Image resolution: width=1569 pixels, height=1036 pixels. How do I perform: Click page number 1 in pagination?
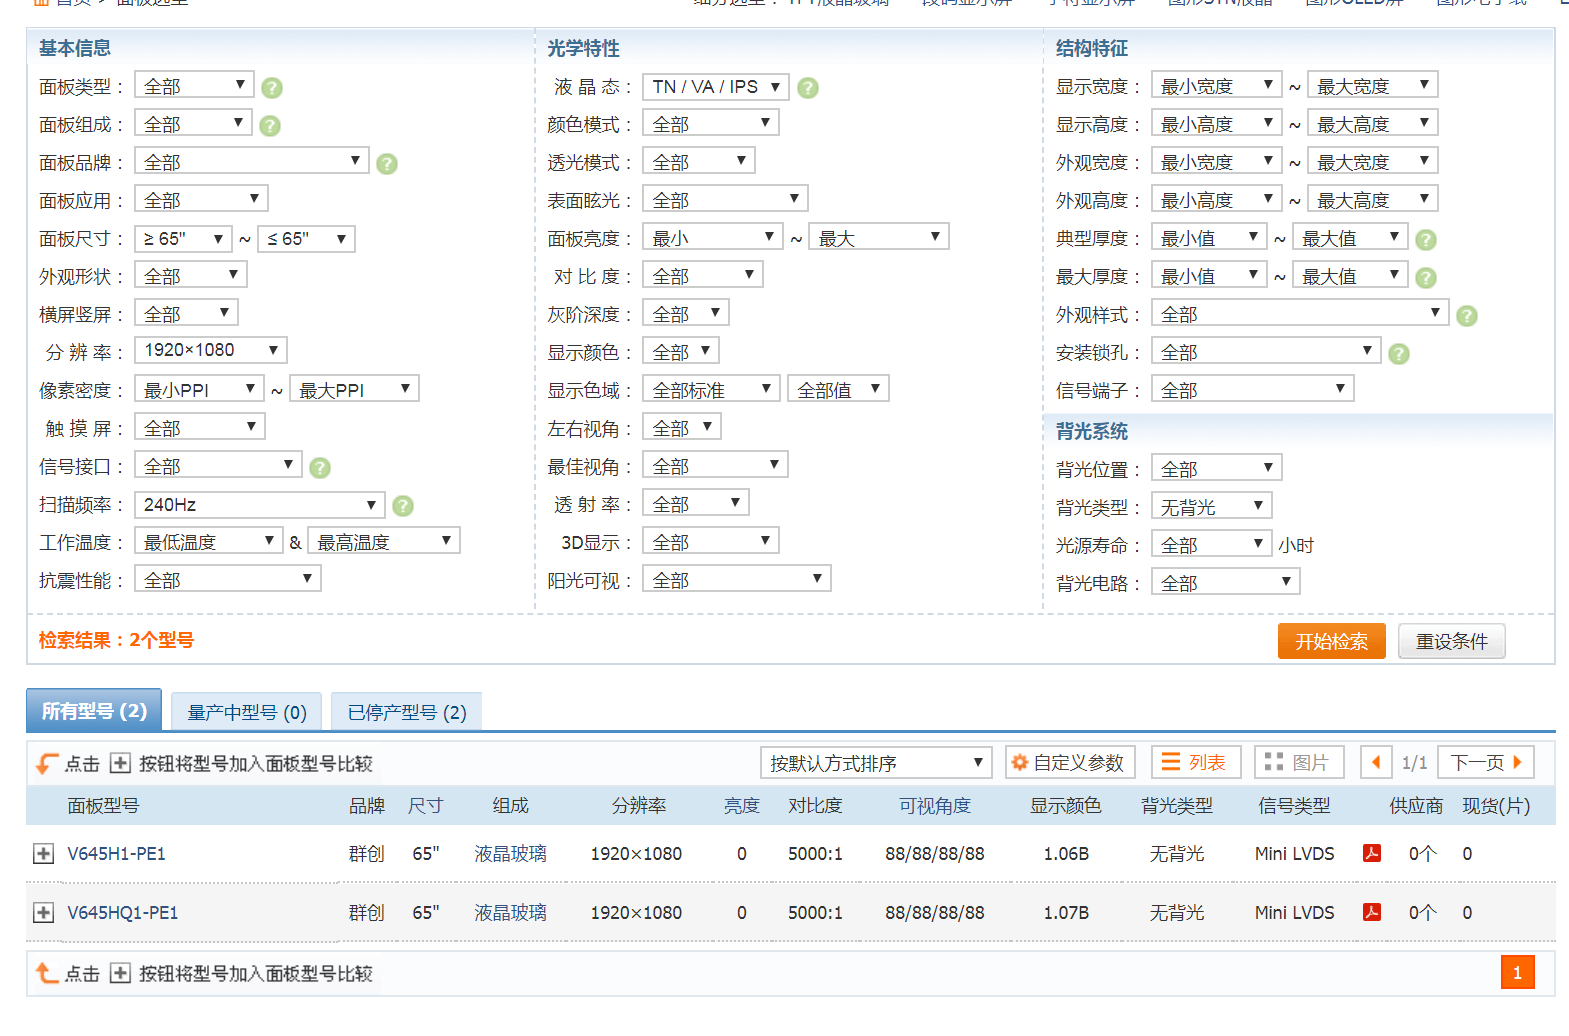click(x=1516, y=973)
